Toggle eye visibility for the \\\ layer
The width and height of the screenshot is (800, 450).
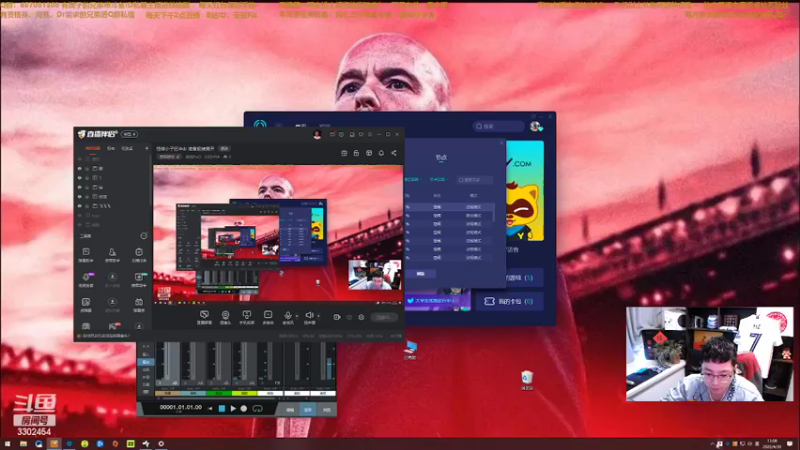coord(80,206)
